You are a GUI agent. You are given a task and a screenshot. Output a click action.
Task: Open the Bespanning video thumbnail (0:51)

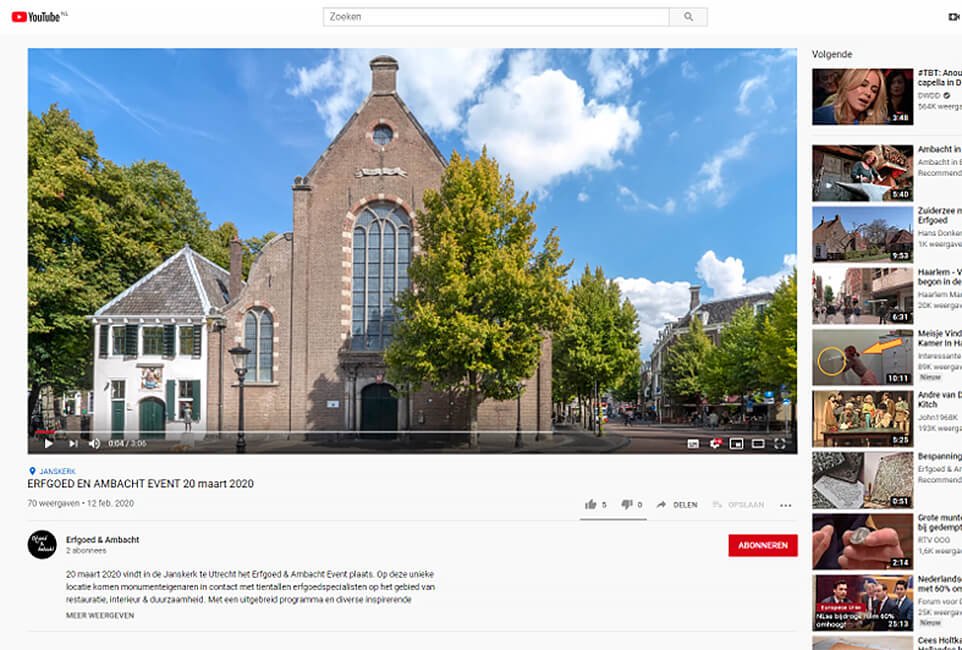click(862, 480)
